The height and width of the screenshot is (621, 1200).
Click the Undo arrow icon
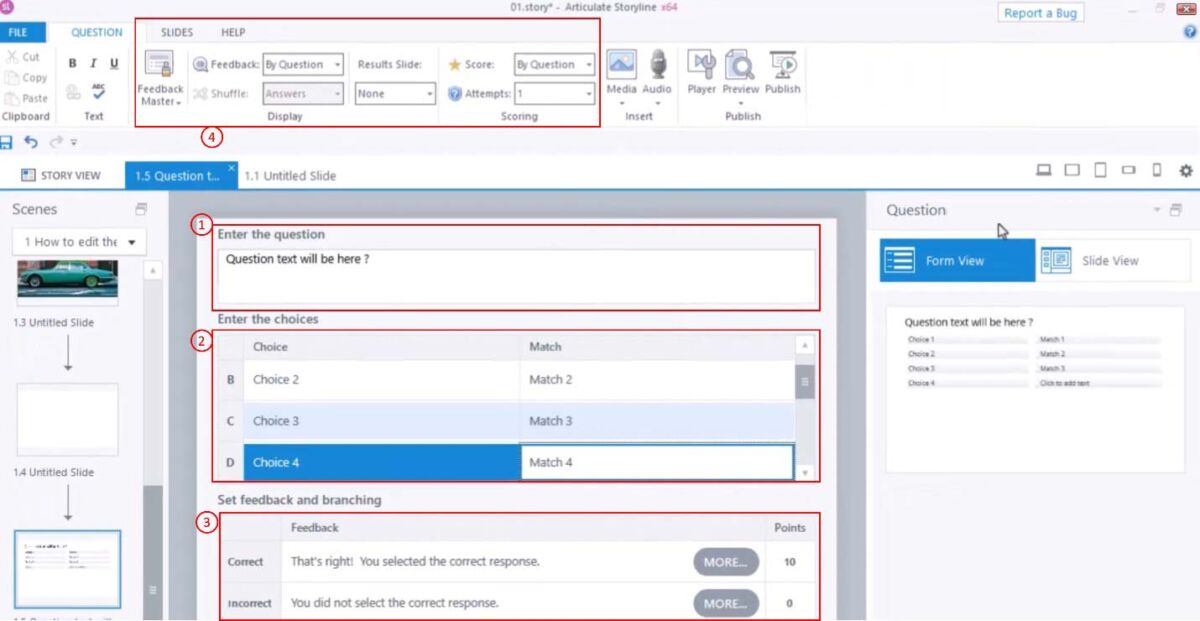pos(31,142)
